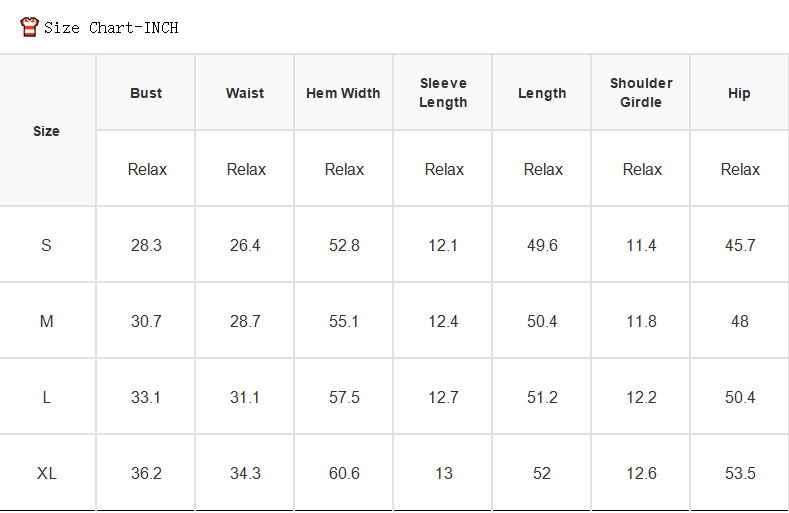Select the L length value 51.2
This screenshot has height=513, width=789.
(542, 397)
